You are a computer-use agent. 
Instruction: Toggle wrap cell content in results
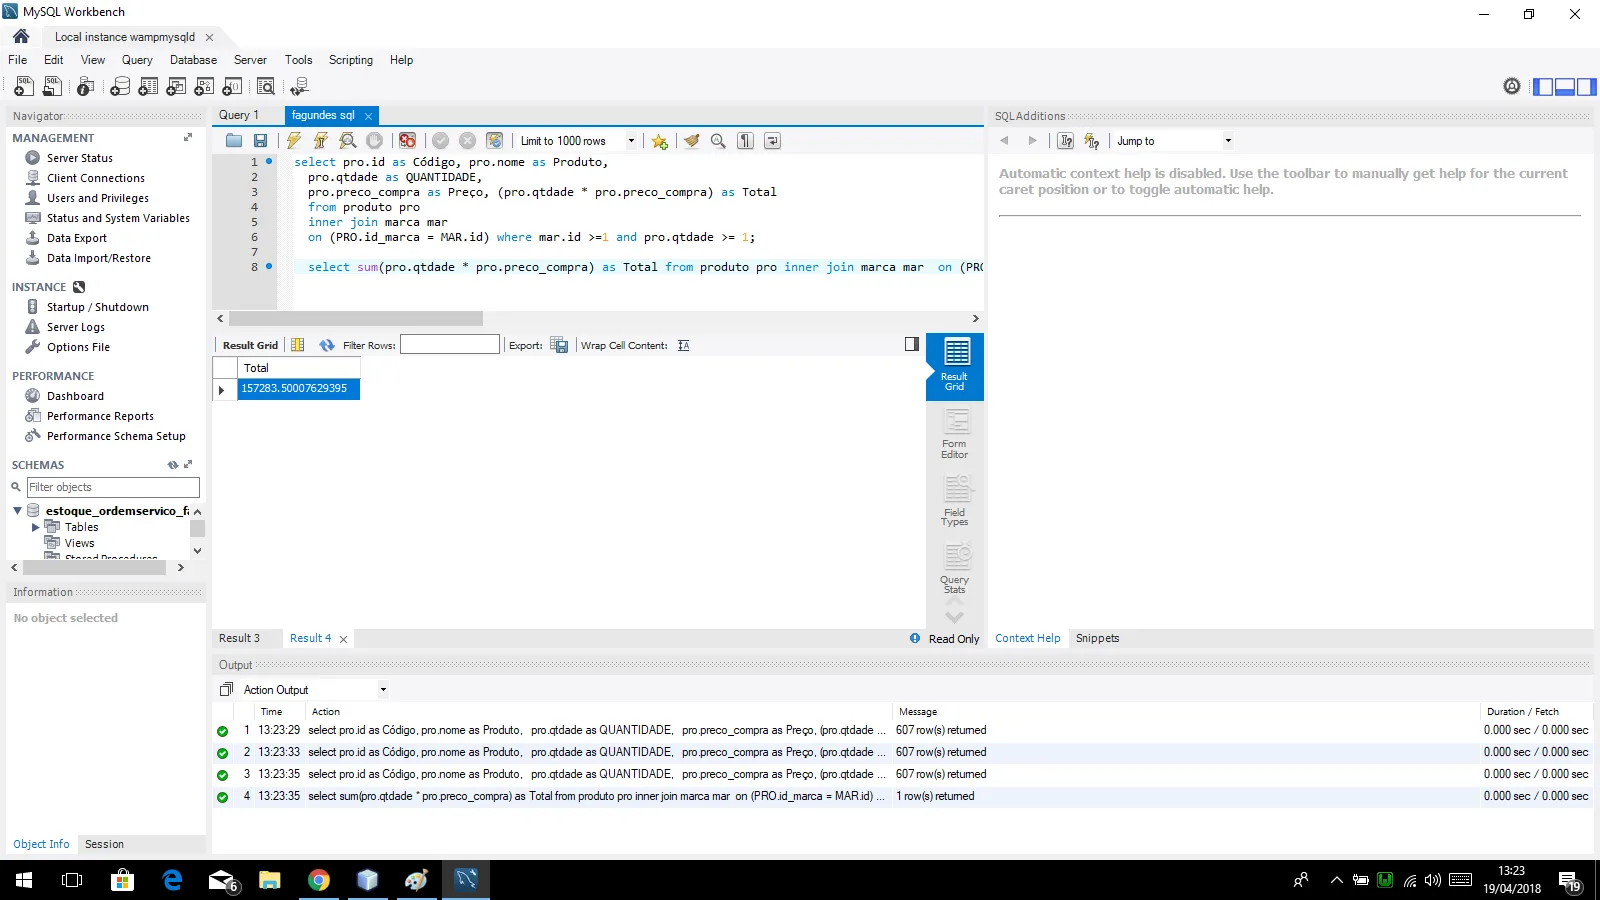click(x=683, y=346)
